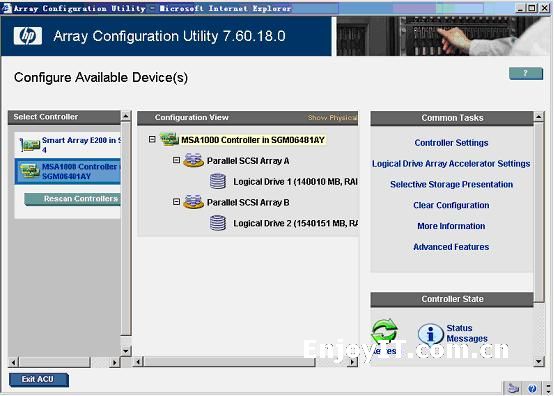The width and height of the screenshot is (554, 396).
Task: Click the Rescan Controllers button
Action: click(x=72, y=199)
